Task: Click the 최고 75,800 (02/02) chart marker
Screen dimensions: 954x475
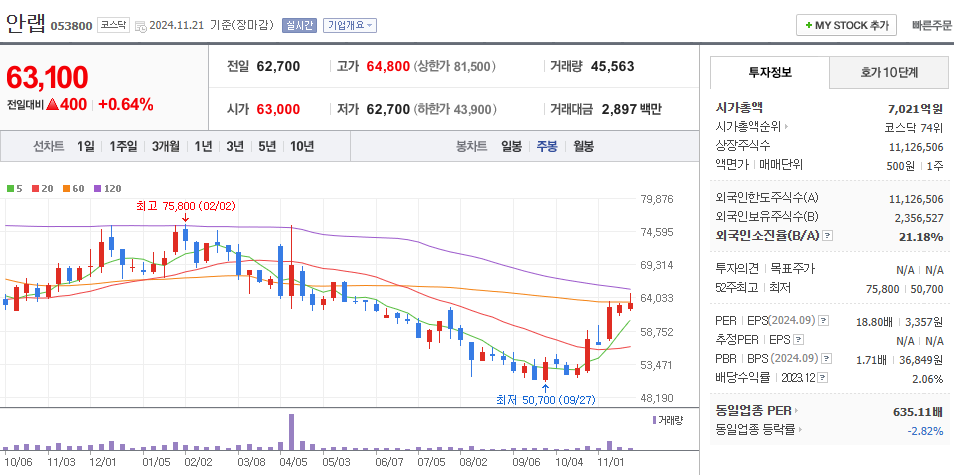Action: pos(186,207)
